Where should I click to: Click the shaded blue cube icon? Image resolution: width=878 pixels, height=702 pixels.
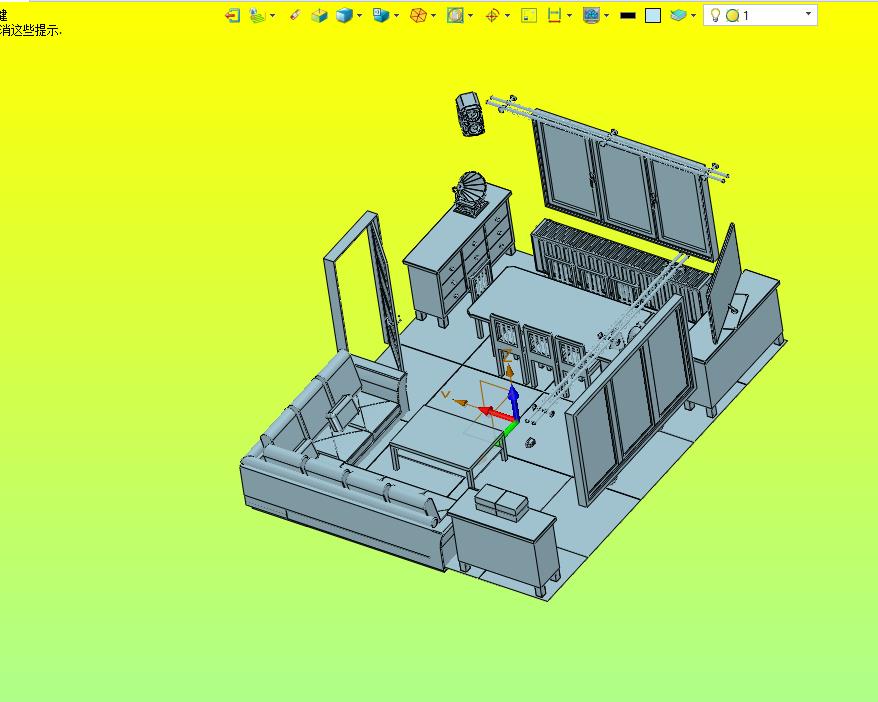tap(344, 15)
